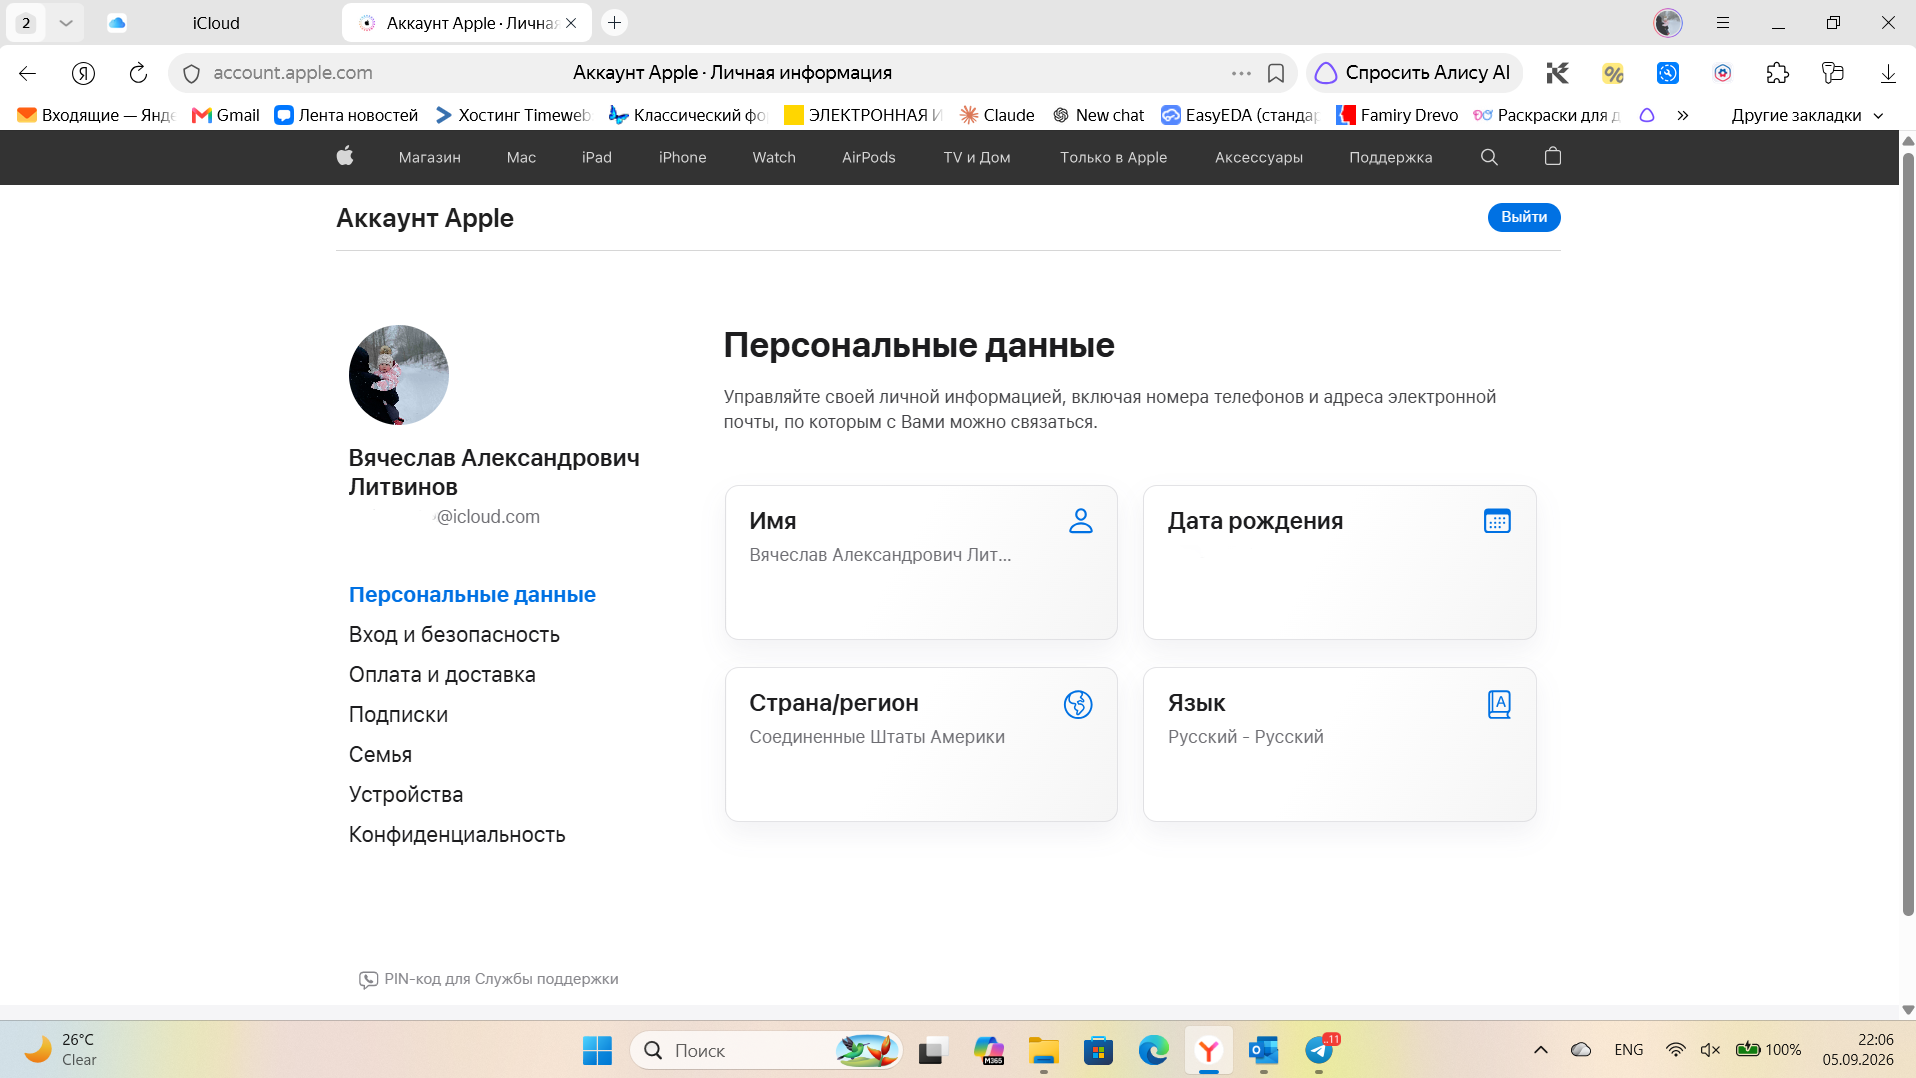Open the downloads arrow icon
The width and height of the screenshot is (1916, 1078).
point(1888,73)
